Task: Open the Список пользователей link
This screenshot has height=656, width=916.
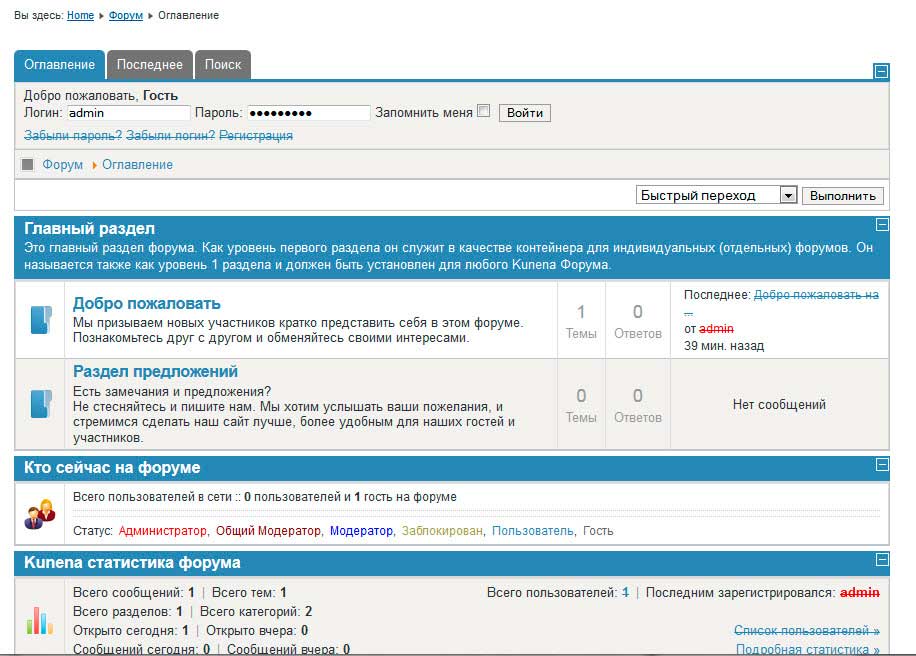Action: pos(807,631)
